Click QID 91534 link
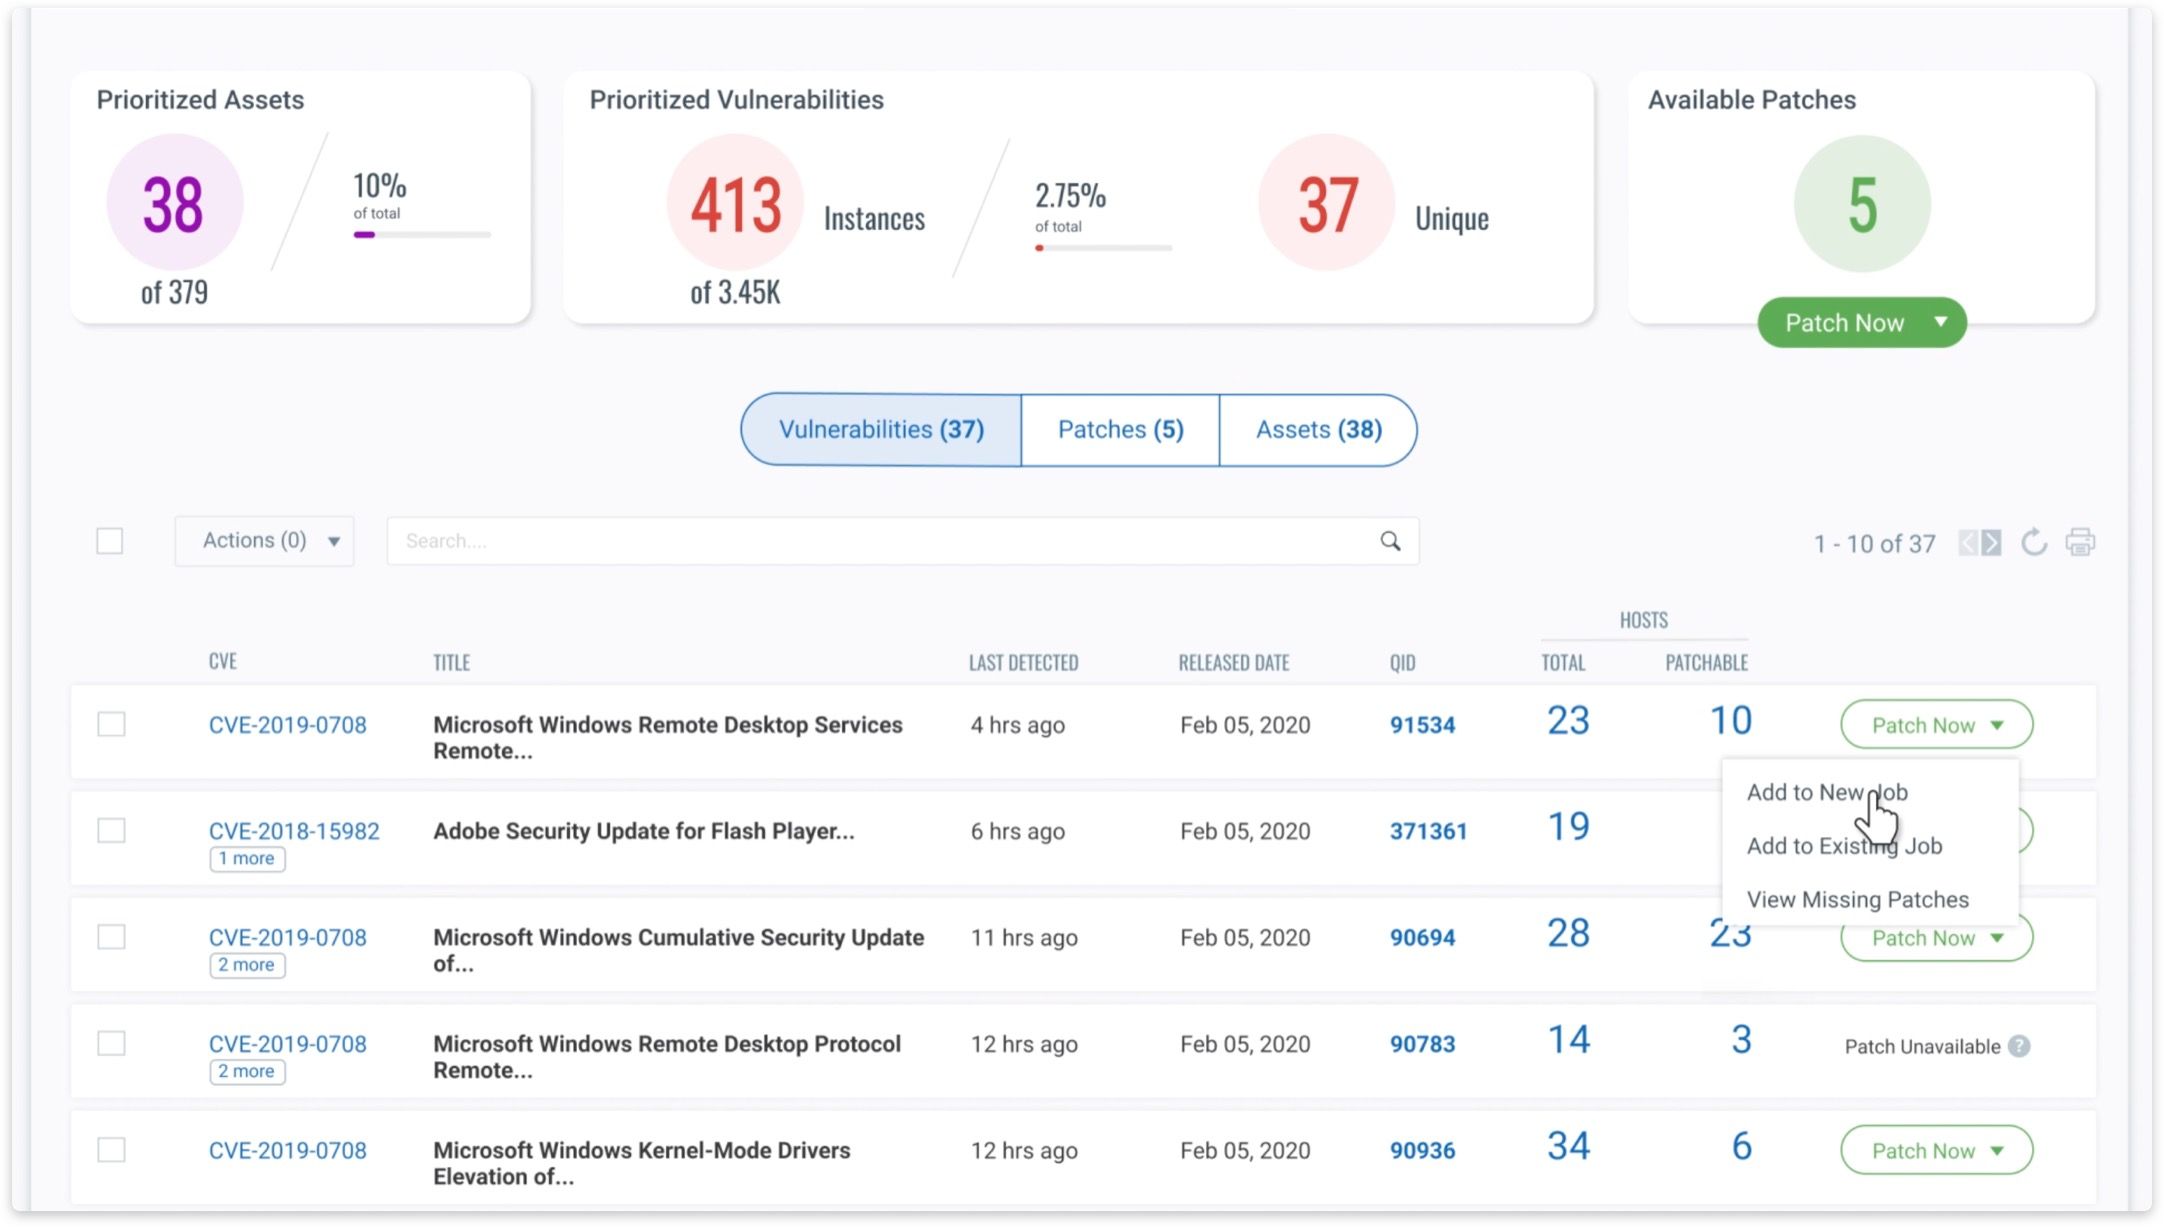2164x1228 pixels. pyautogui.click(x=1422, y=724)
